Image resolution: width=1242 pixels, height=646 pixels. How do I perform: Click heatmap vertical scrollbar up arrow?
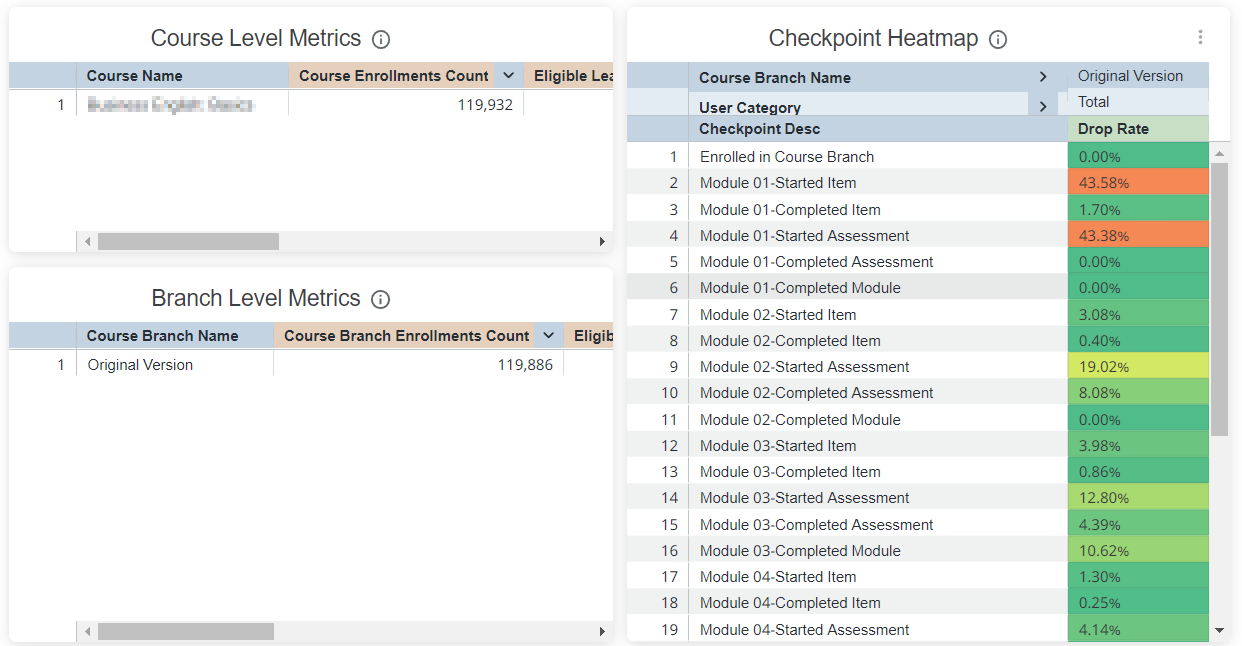click(x=1219, y=154)
